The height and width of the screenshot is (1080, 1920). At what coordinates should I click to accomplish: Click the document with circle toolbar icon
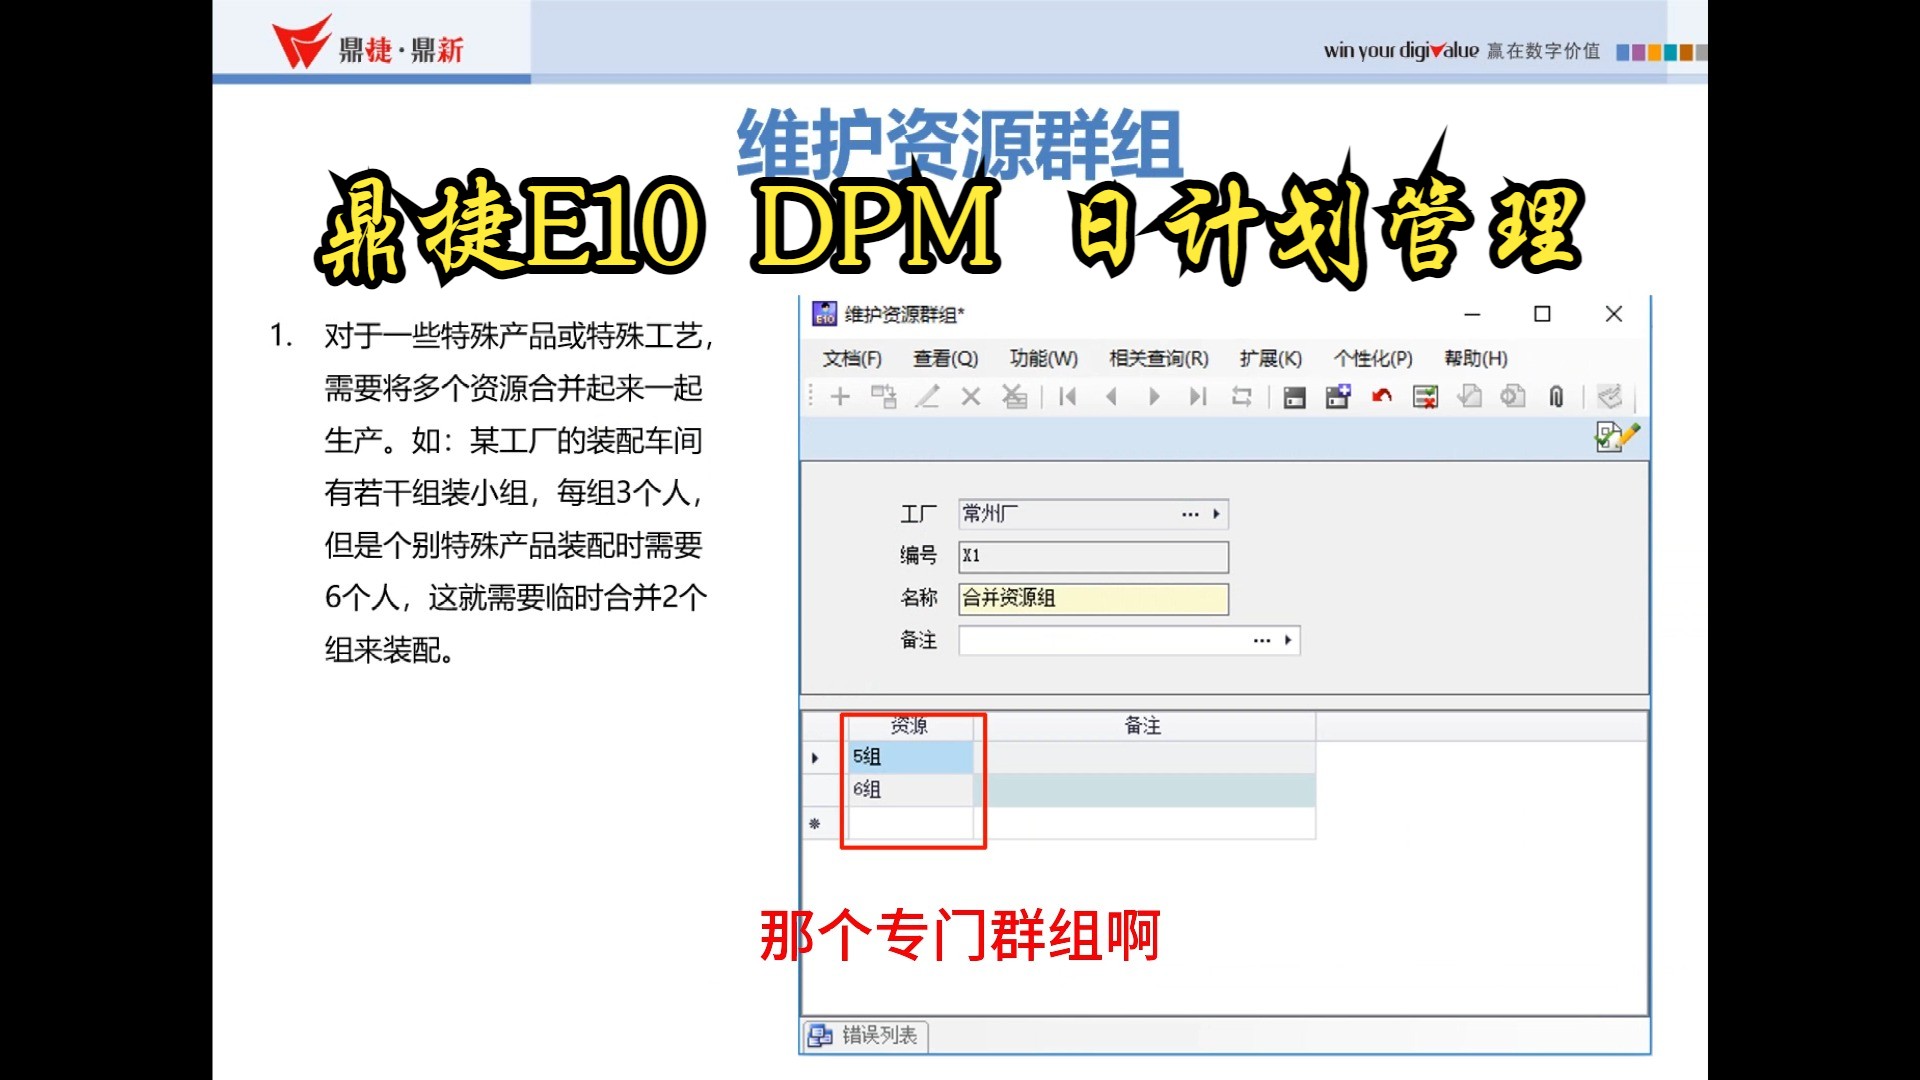click(x=1513, y=397)
